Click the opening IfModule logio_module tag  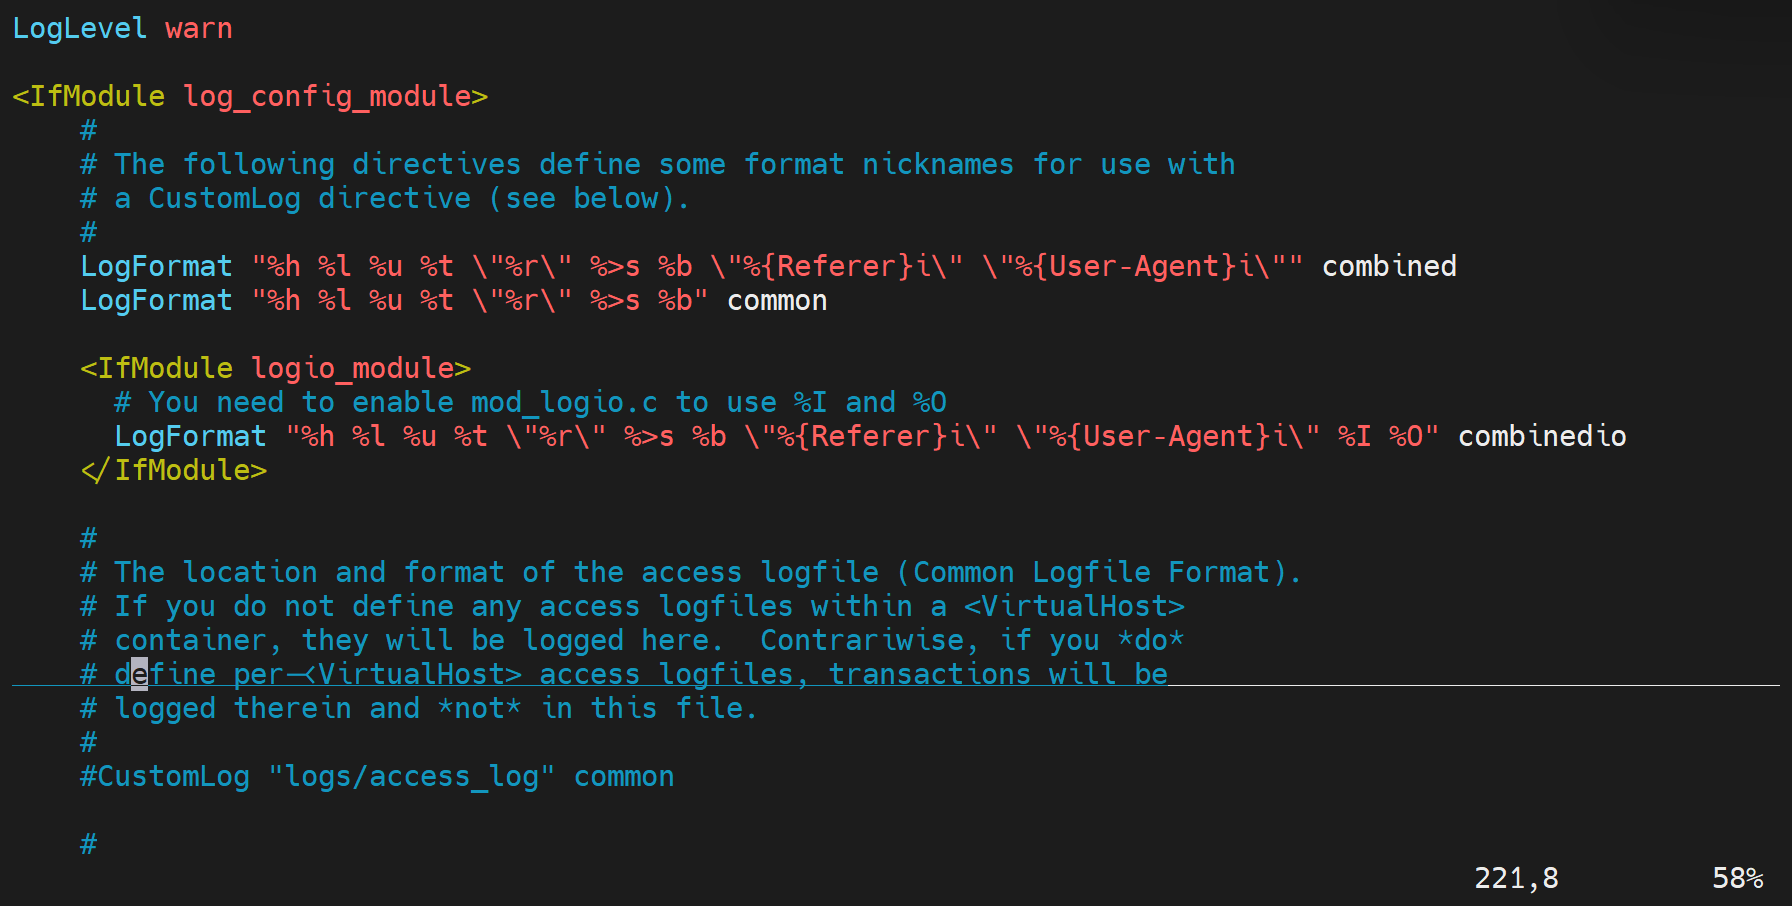click(275, 369)
